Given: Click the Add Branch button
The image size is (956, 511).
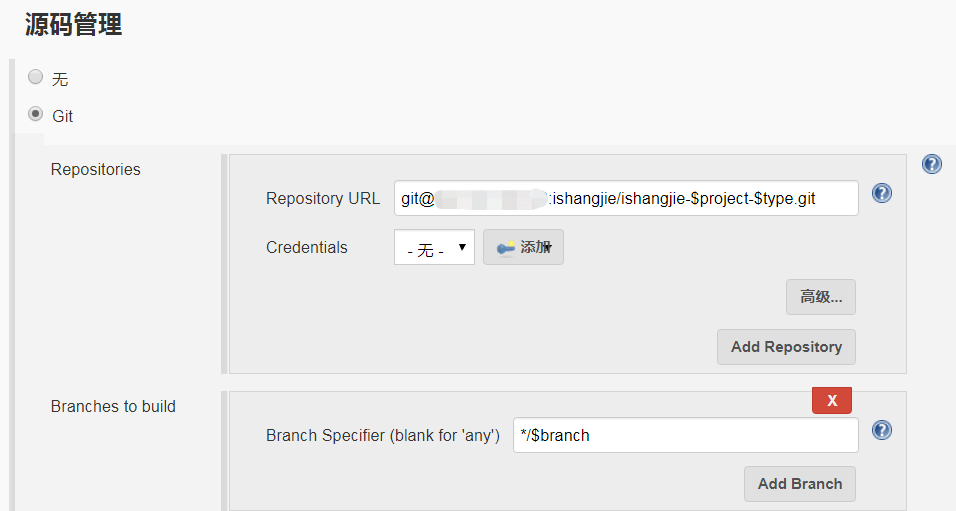Looking at the screenshot, I should pyautogui.click(x=799, y=484).
